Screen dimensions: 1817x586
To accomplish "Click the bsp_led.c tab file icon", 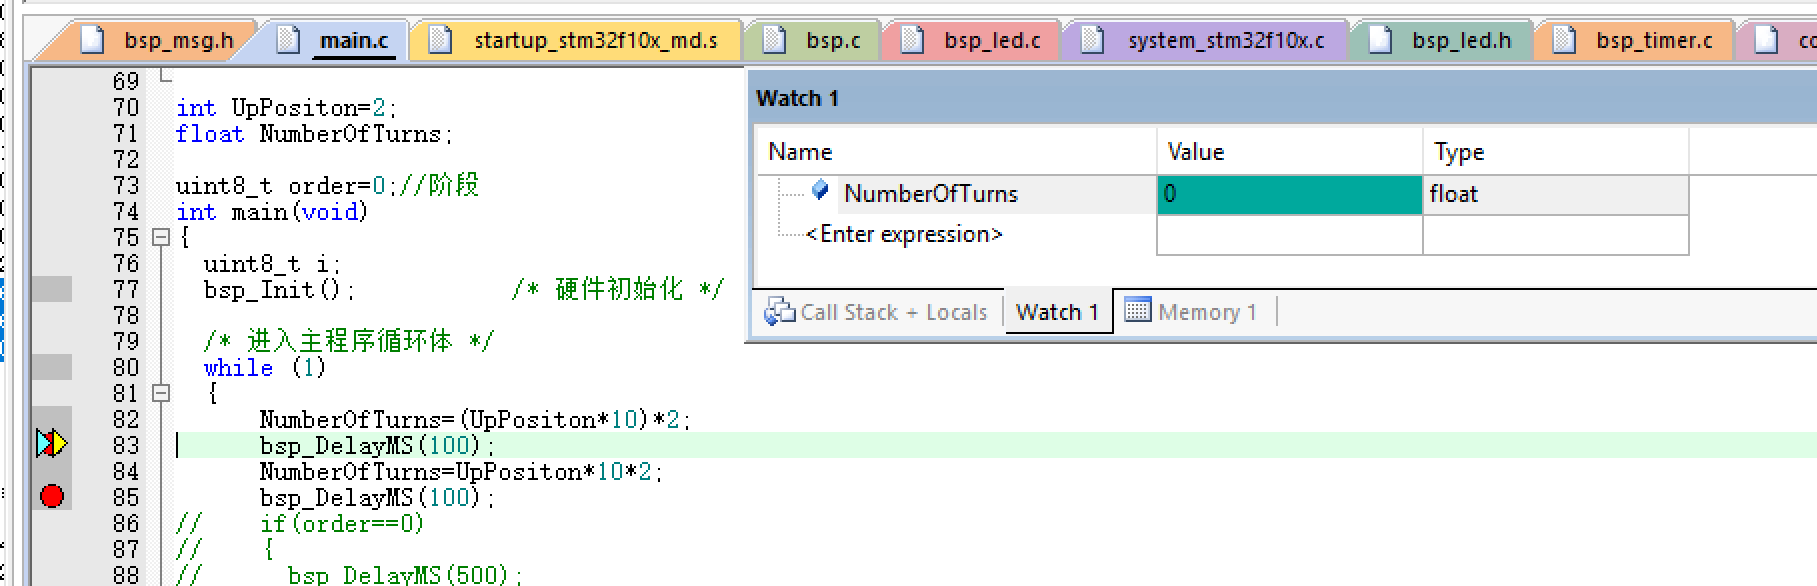I will click(912, 40).
